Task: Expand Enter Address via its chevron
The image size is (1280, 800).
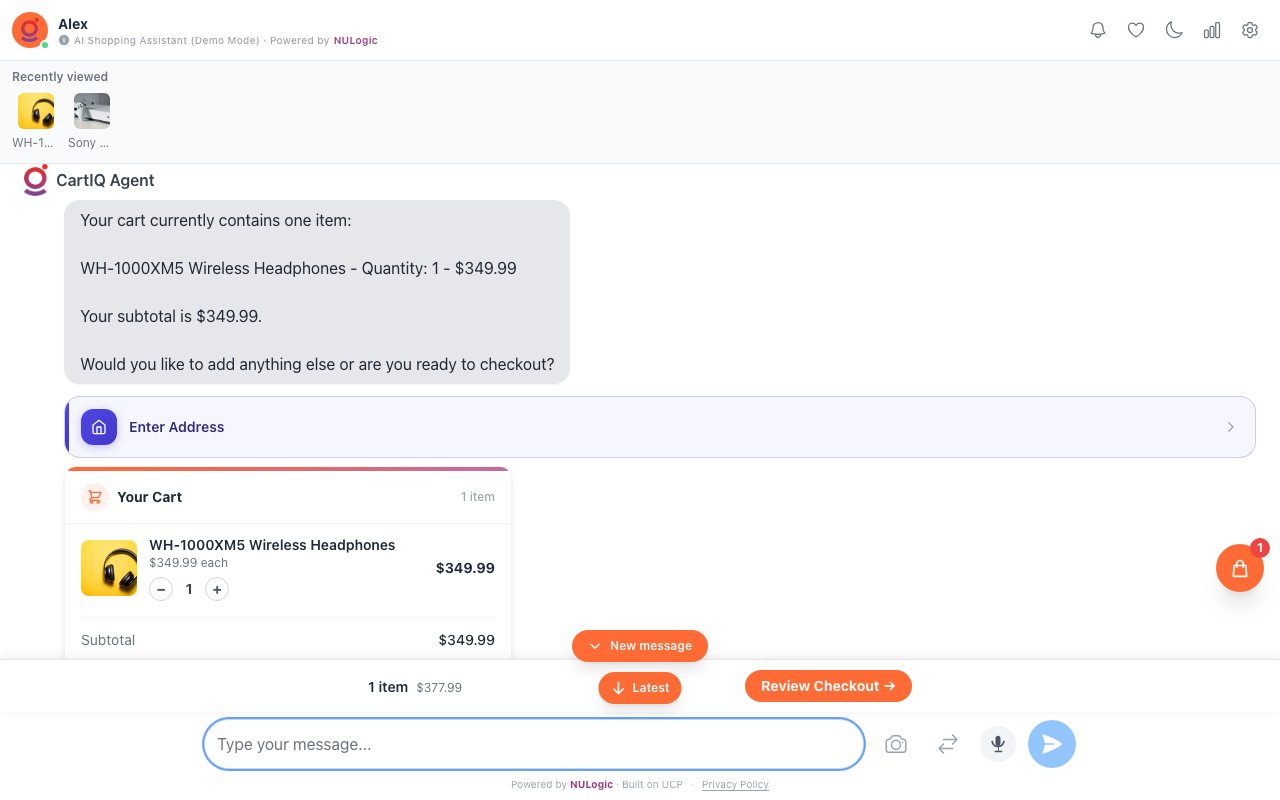Action: pyautogui.click(x=1231, y=427)
